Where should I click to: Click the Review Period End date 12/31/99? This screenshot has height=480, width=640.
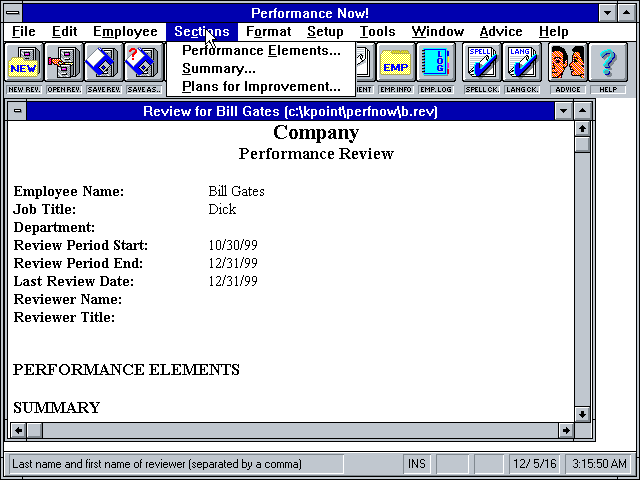[x=233, y=263]
